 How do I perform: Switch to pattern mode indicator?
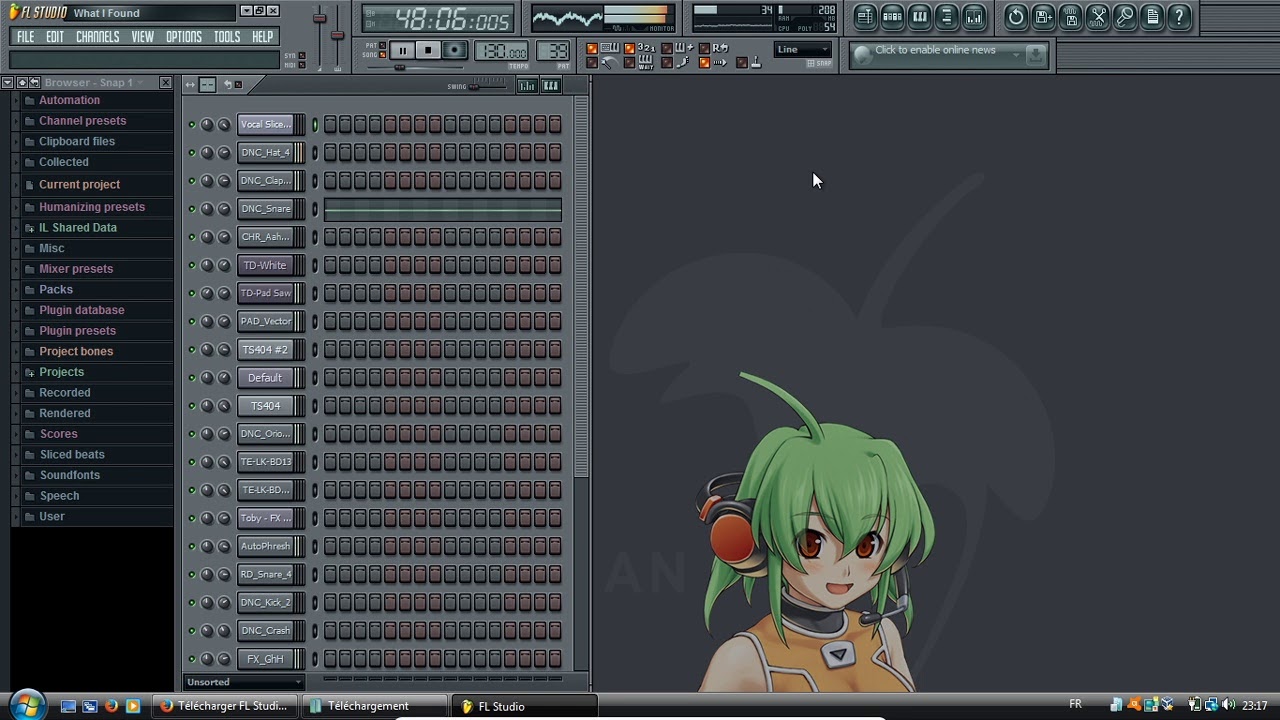coord(383,46)
